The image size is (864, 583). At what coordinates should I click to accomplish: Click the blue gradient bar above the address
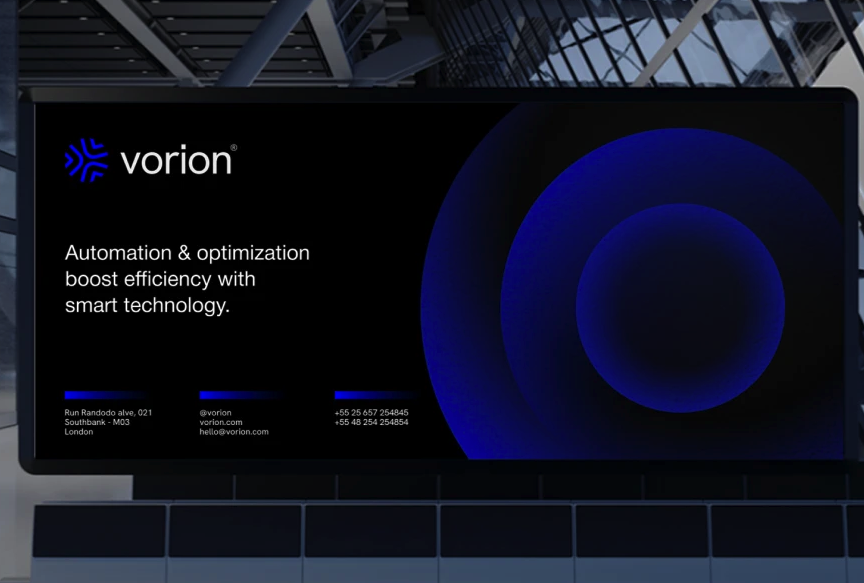[106, 395]
